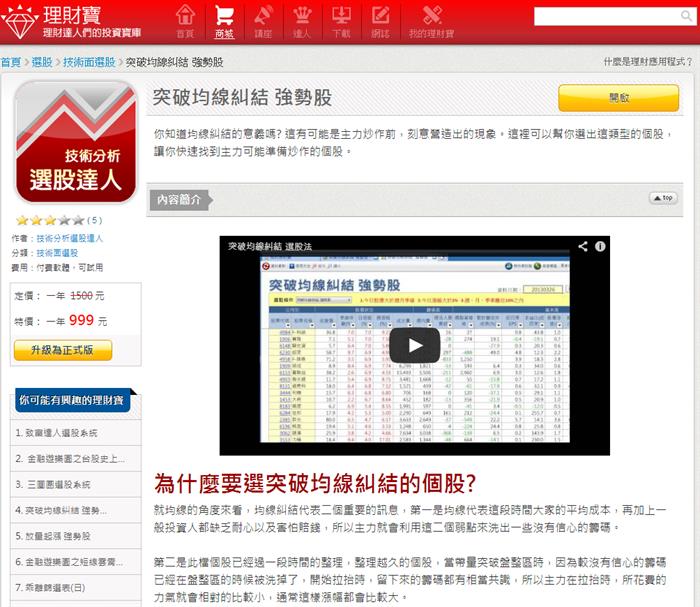The width and height of the screenshot is (700, 607).
Task: Open the 首頁 home icon in top nav
Action: click(x=185, y=21)
